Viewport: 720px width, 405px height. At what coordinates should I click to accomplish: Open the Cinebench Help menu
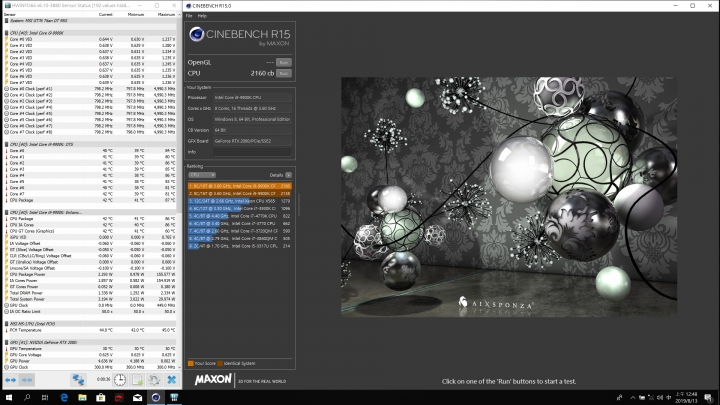coord(202,16)
